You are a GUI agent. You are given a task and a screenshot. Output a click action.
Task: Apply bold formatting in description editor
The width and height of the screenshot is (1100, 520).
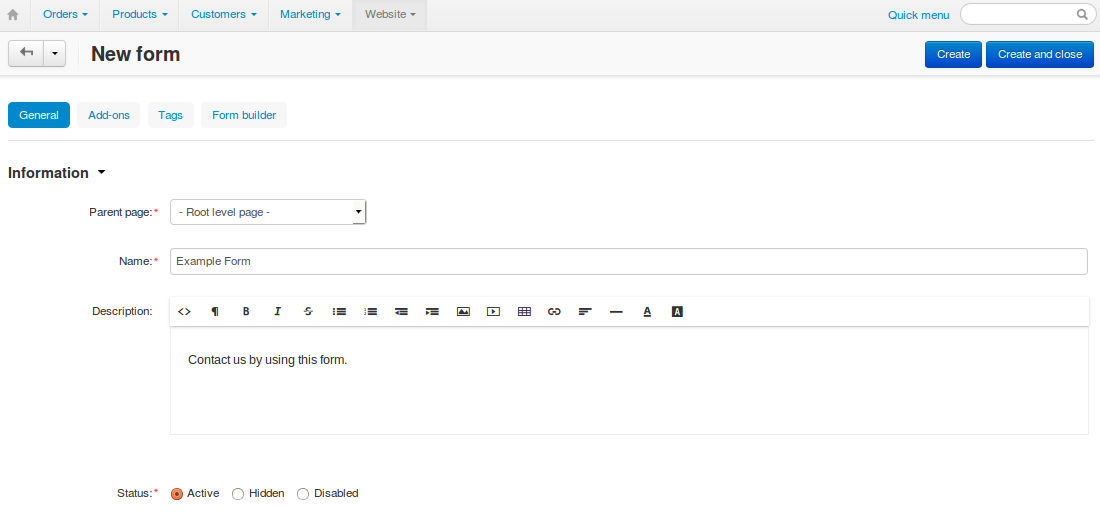246,312
